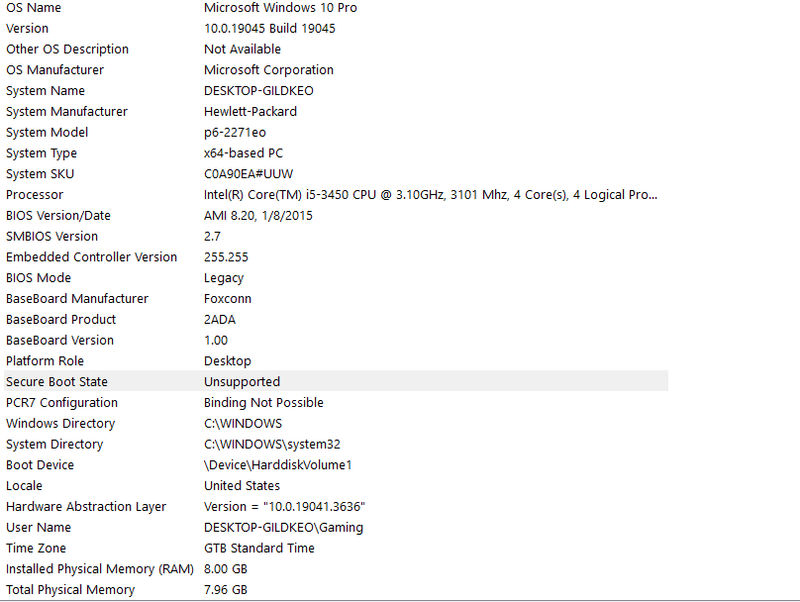Click the GTB Standard Time value
The image size is (800, 602).
click(x=259, y=548)
